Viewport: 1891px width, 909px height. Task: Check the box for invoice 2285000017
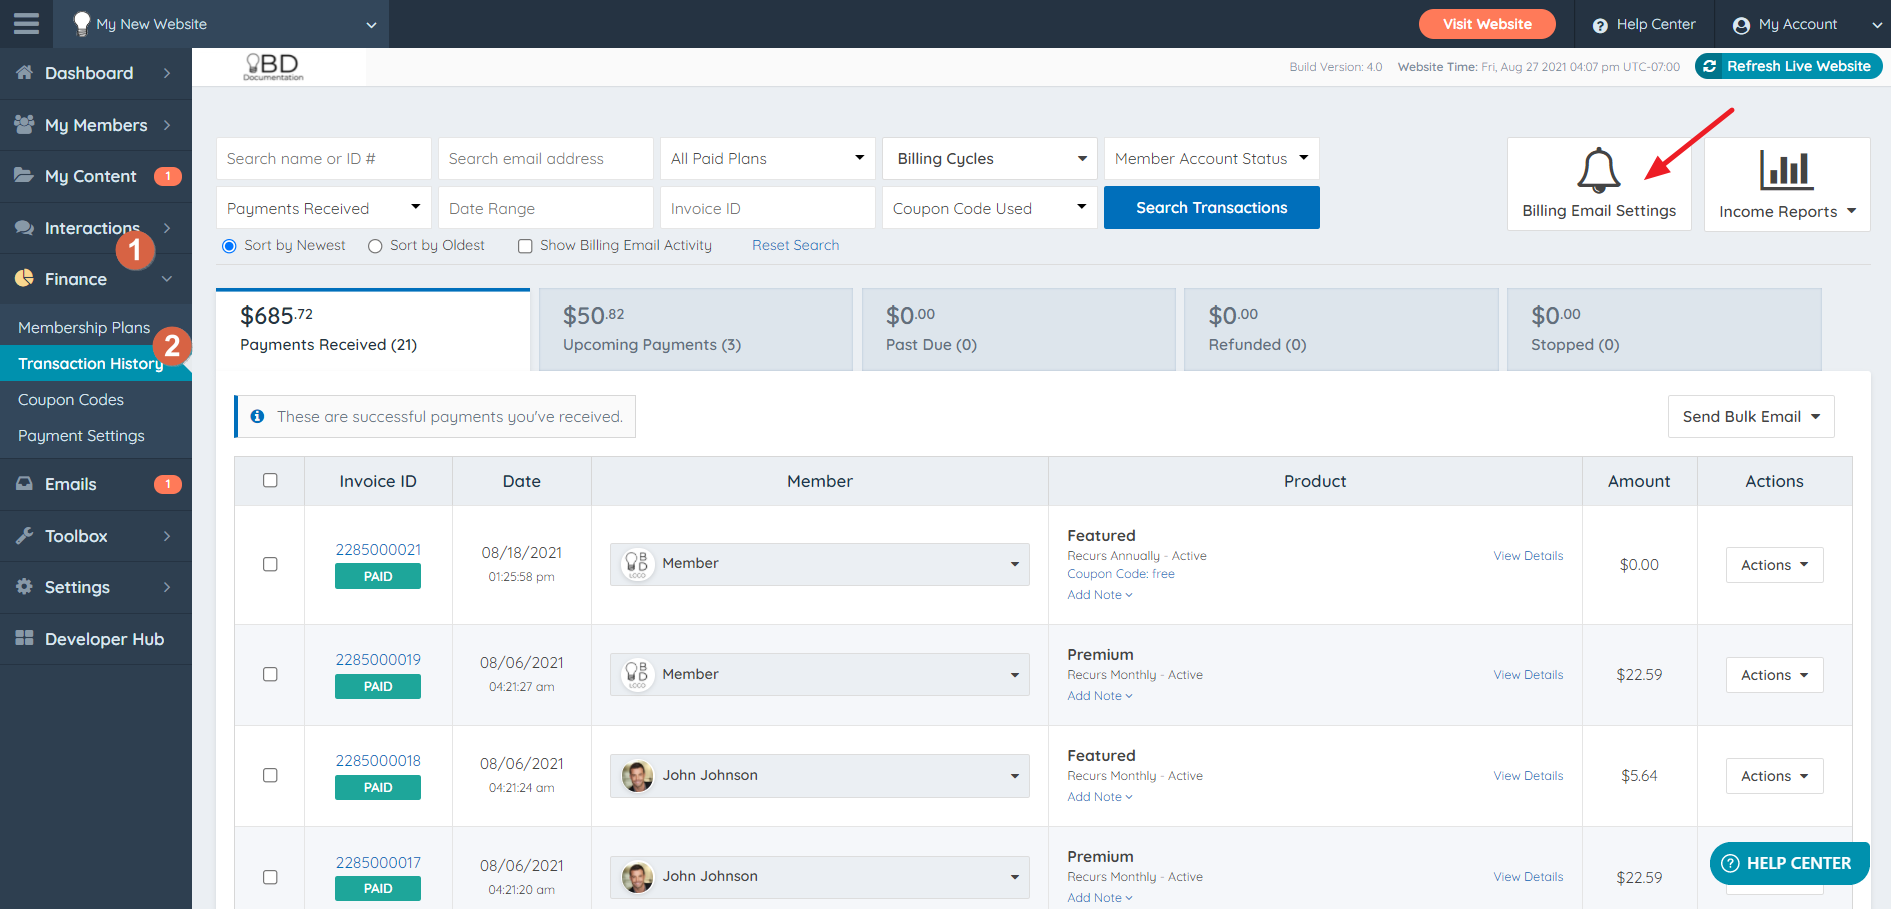pos(270,877)
